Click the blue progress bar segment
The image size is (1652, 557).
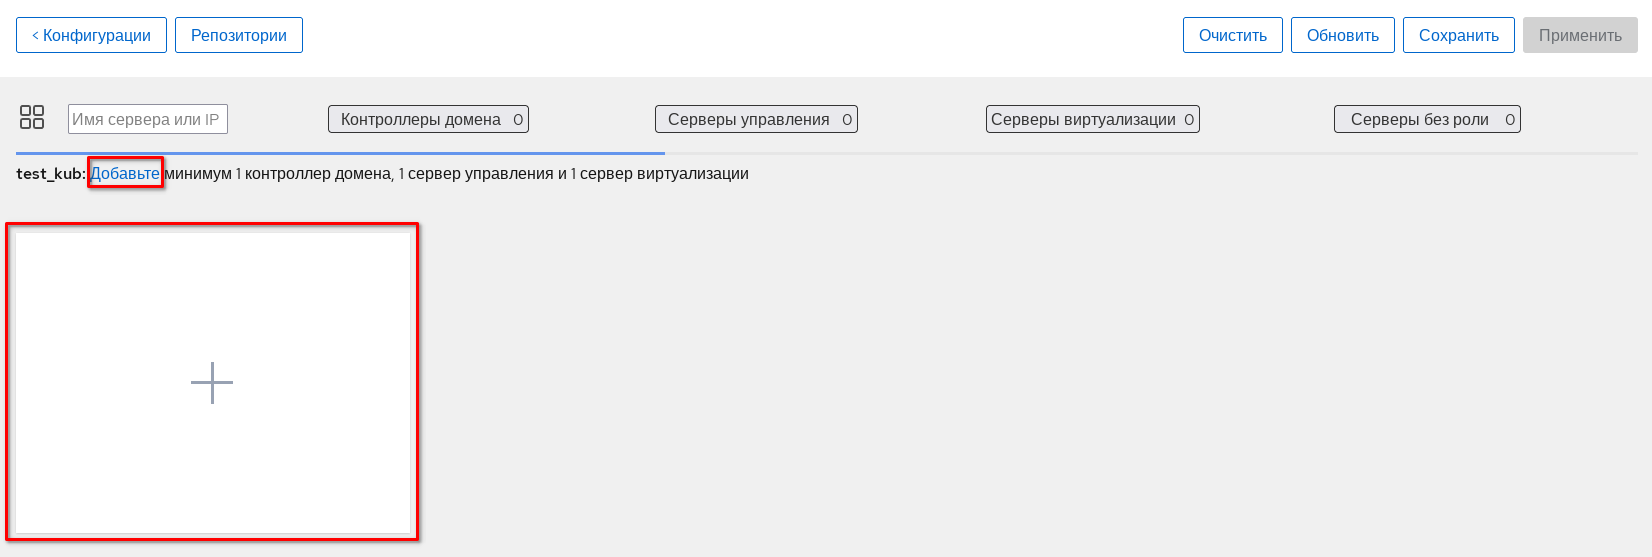(x=340, y=153)
